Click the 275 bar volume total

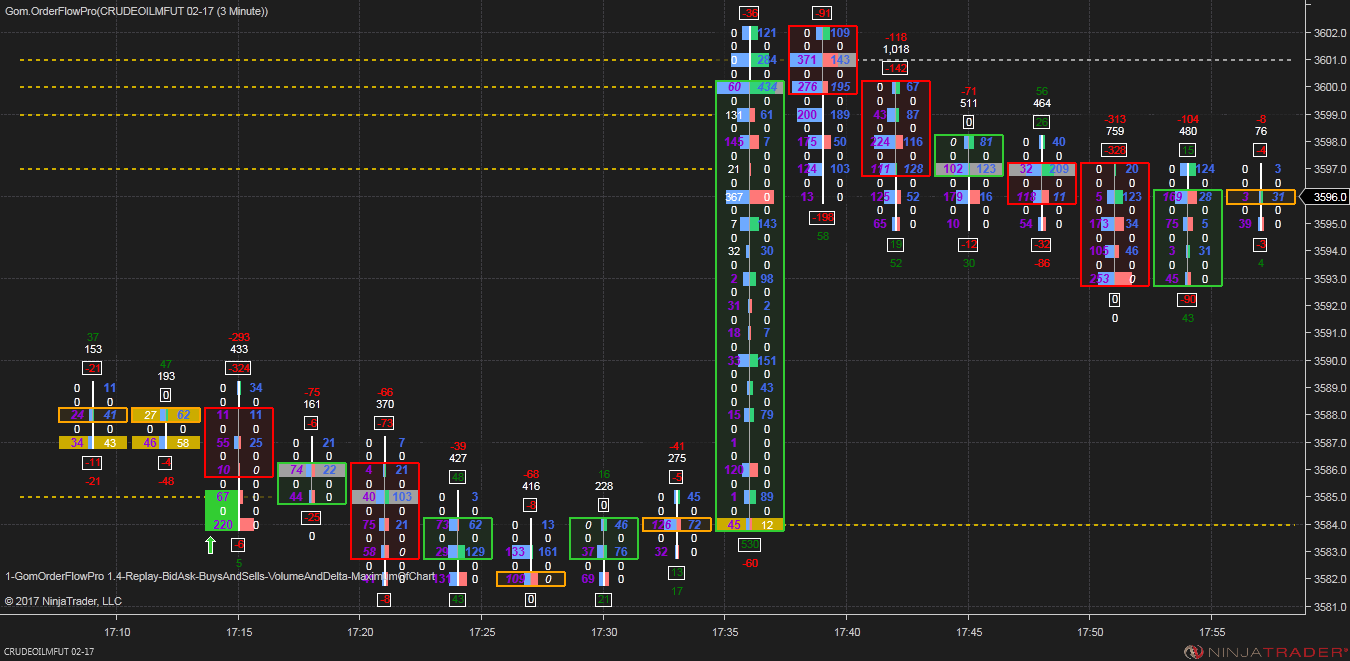(677, 459)
